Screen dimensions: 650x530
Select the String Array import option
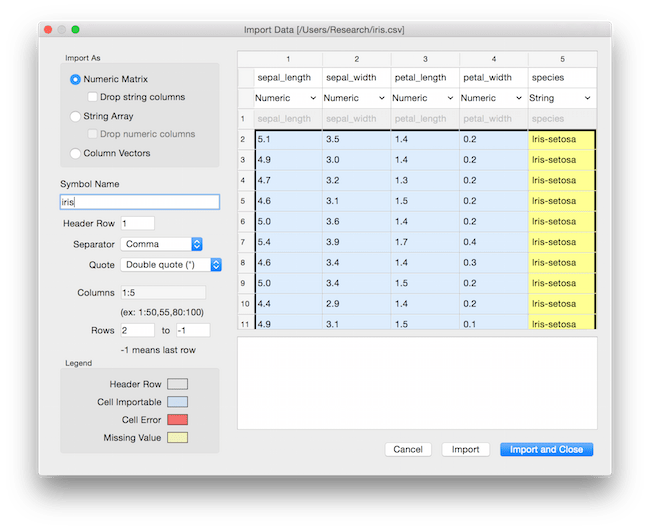75,116
